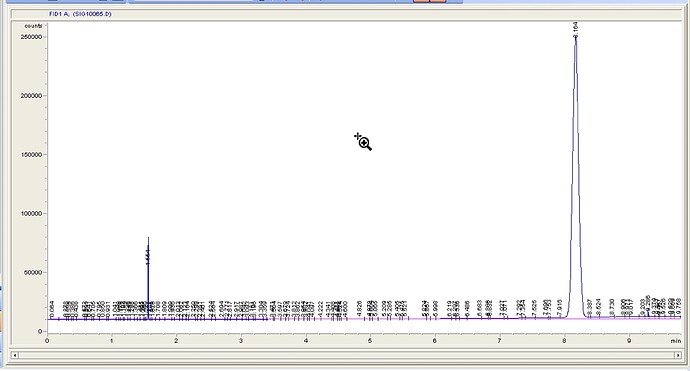Click the 200000 tick on the counts axis
This screenshot has height=371, width=690.
click(31, 96)
